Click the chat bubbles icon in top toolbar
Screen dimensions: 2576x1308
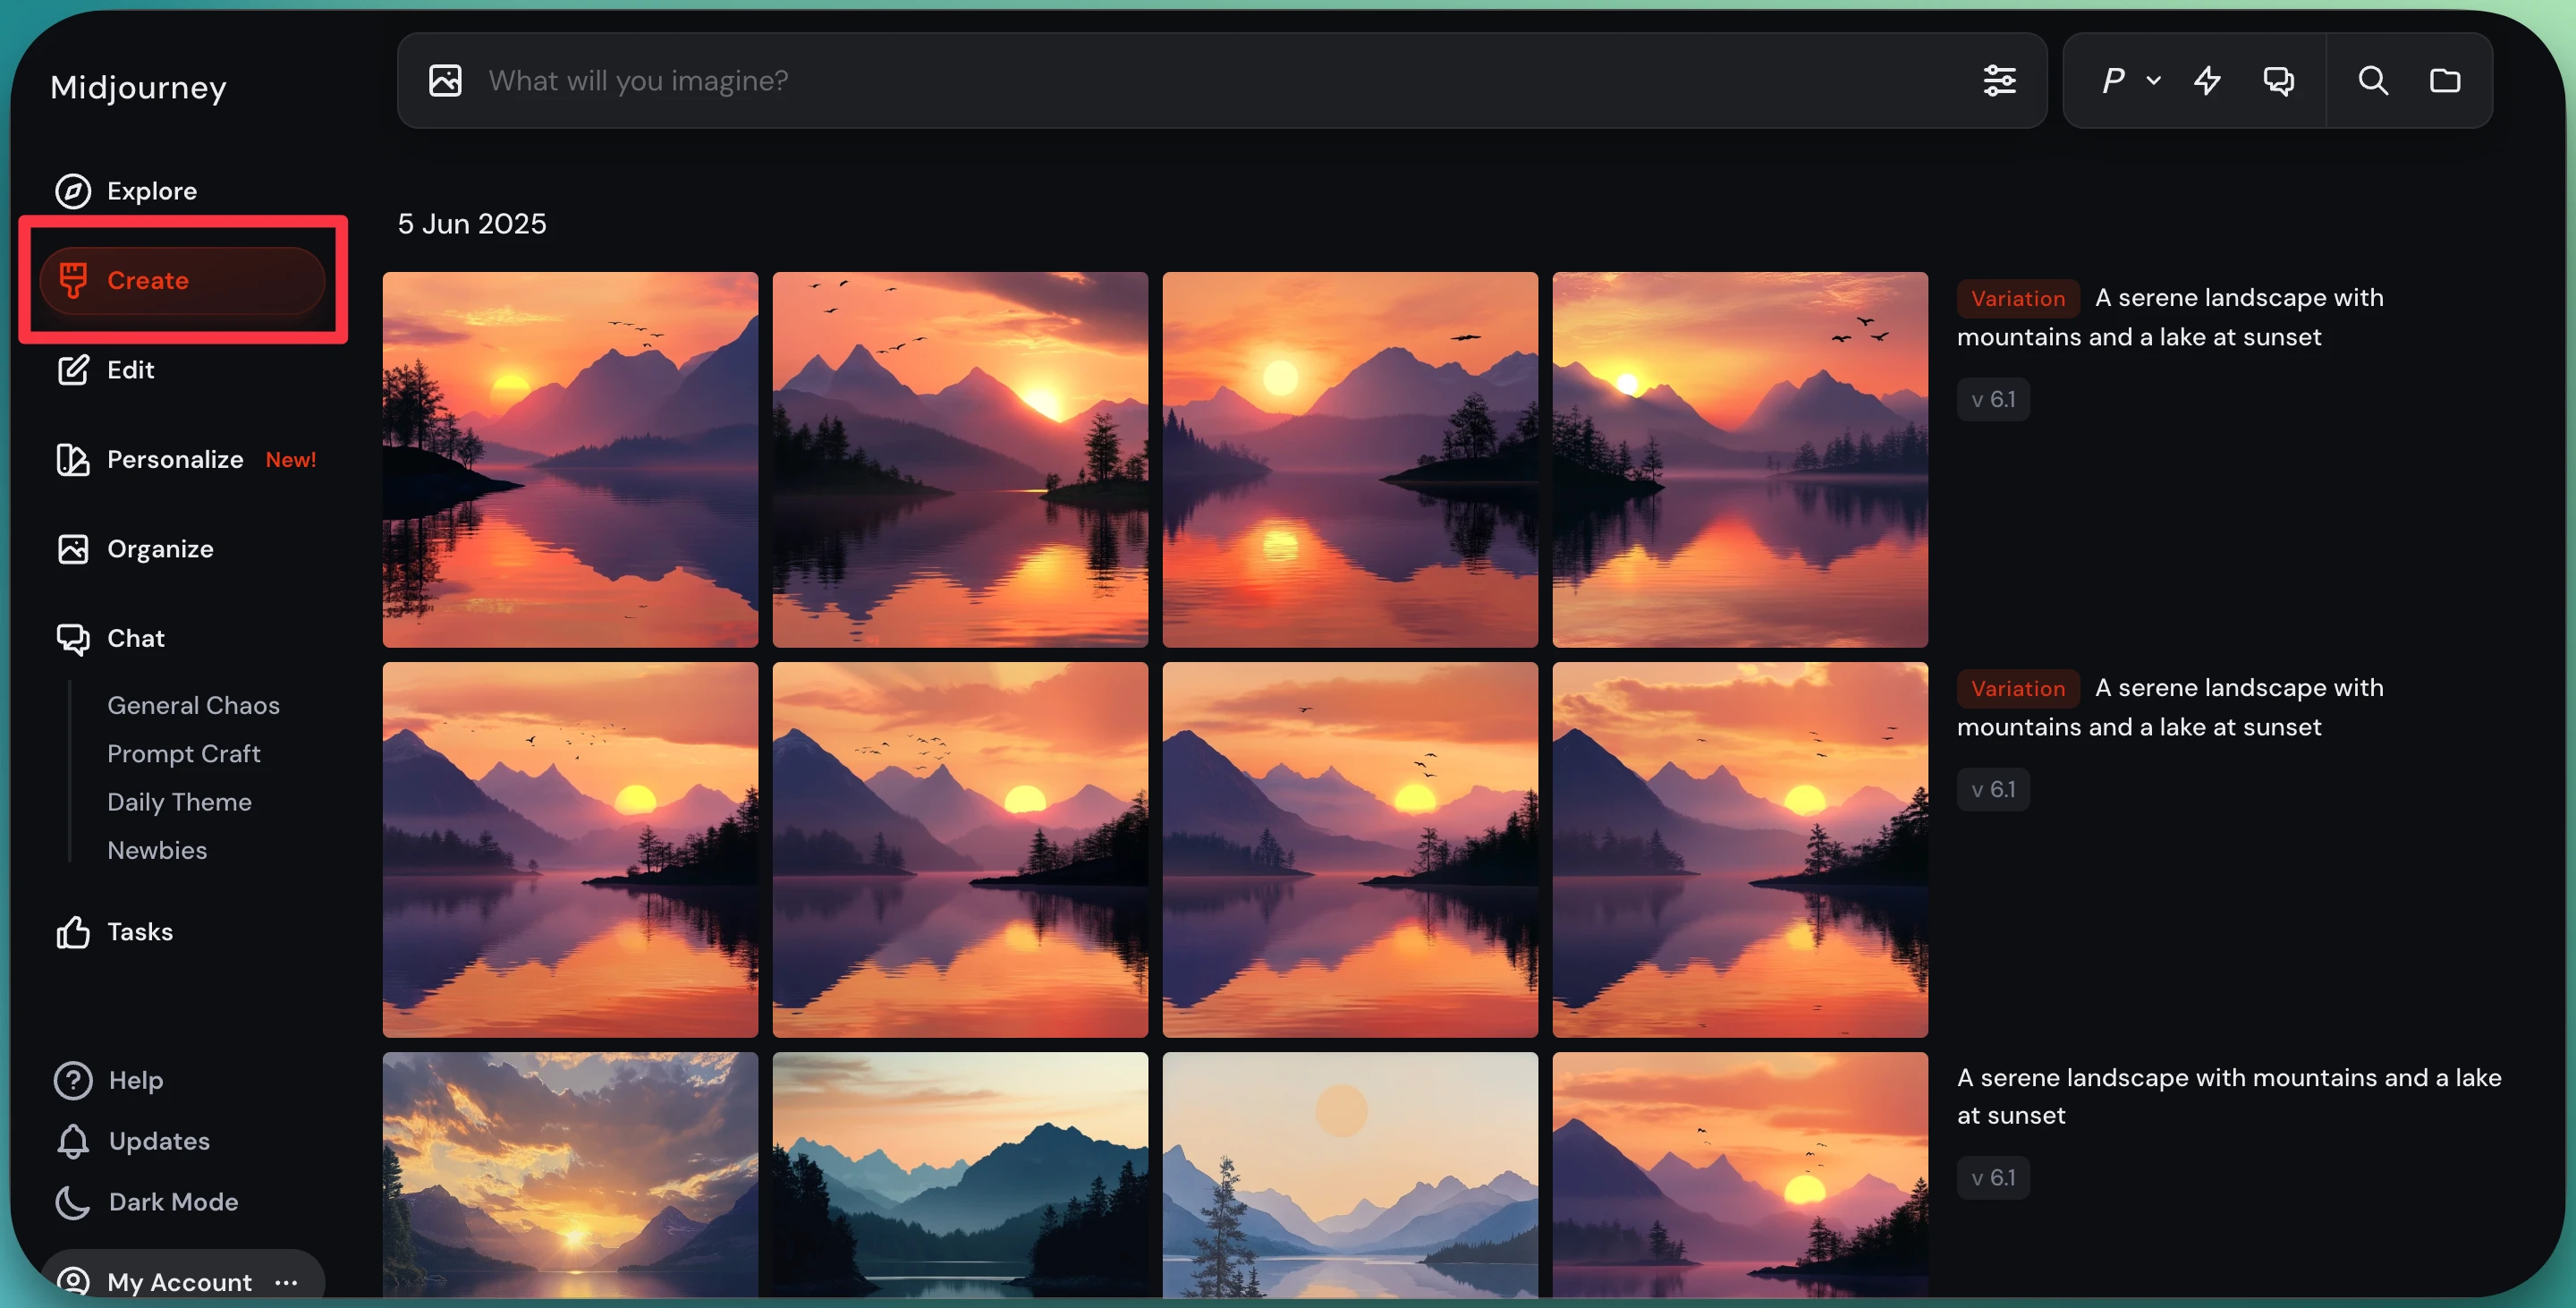(2279, 80)
